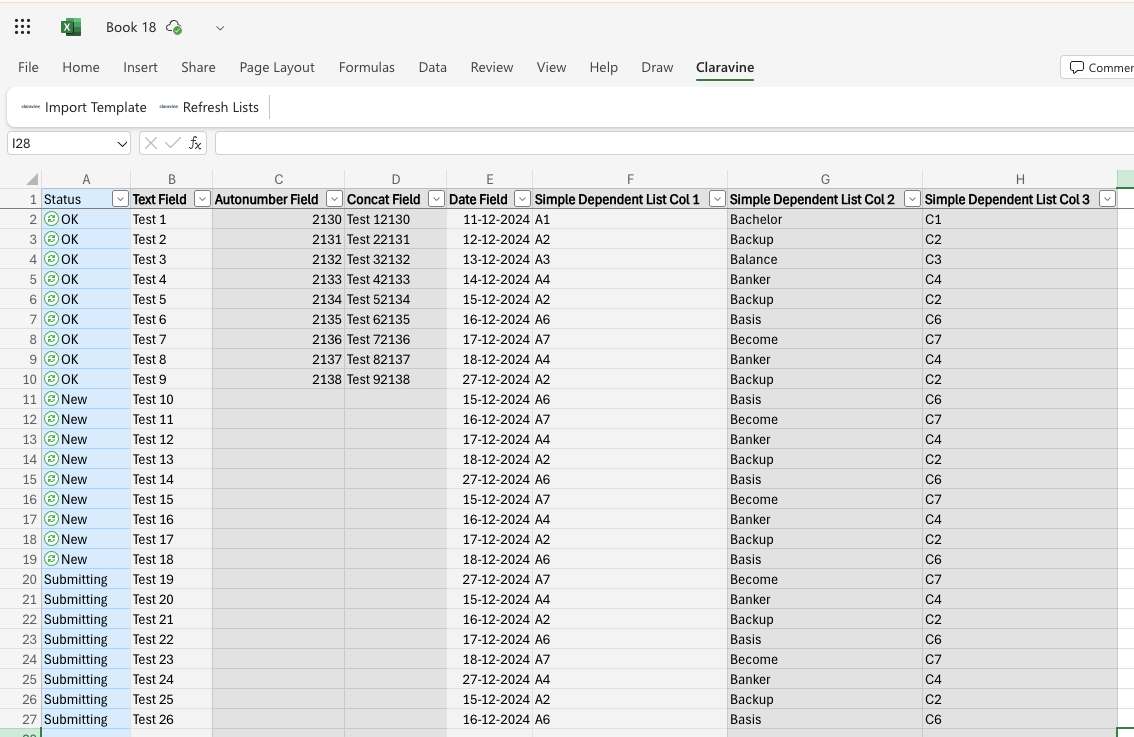The height and width of the screenshot is (737, 1134).
Task: Select the Status header cell
Action: click(x=86, y=199)
